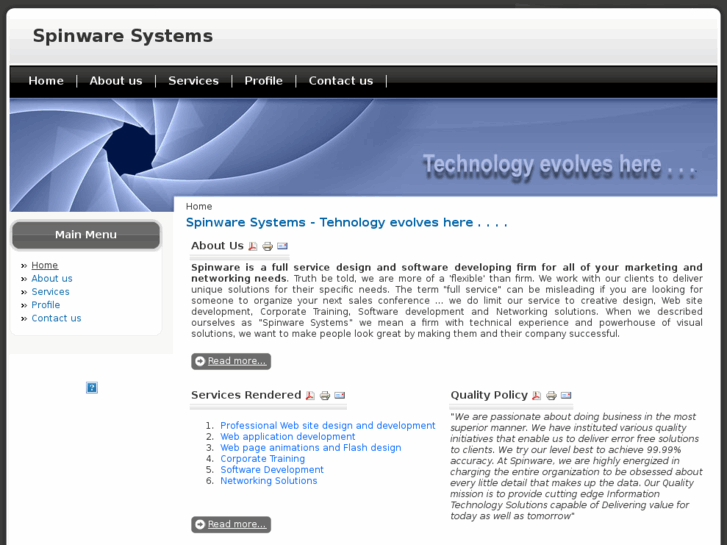Click print icon next to Services Rendered
727x545 pixels.
click(x=325, y=396)
